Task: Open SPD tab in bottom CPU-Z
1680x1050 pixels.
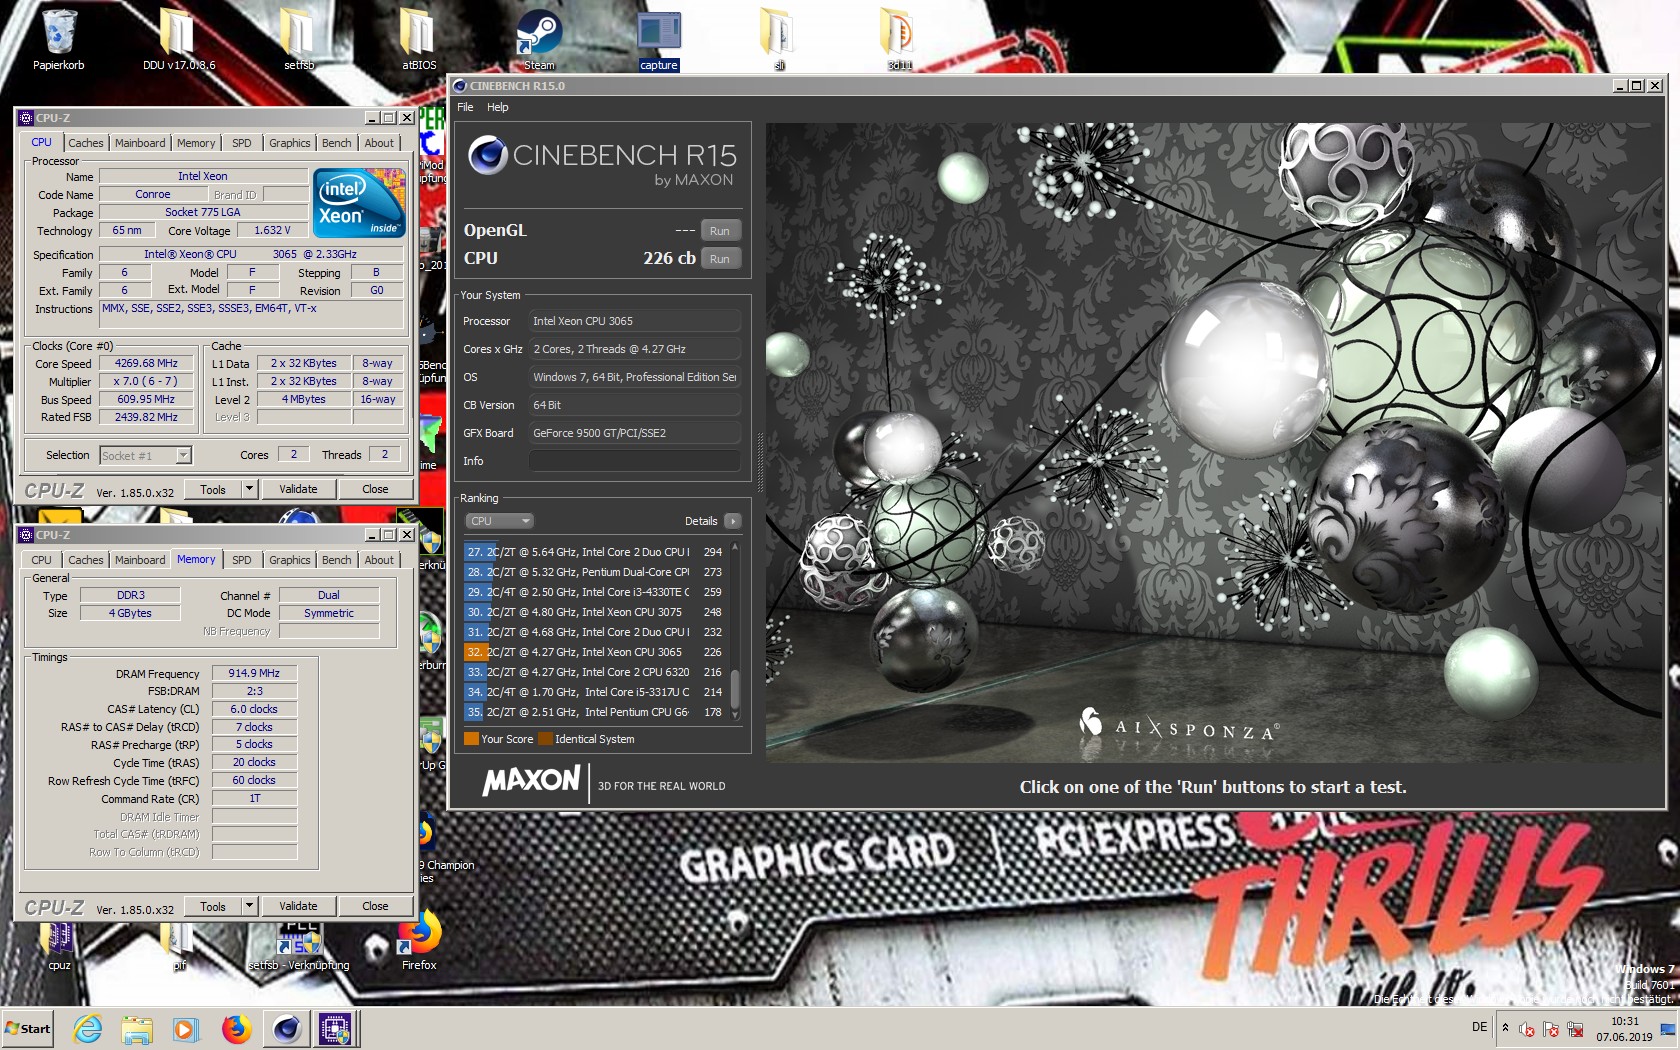Action: (x=242, y=560)
